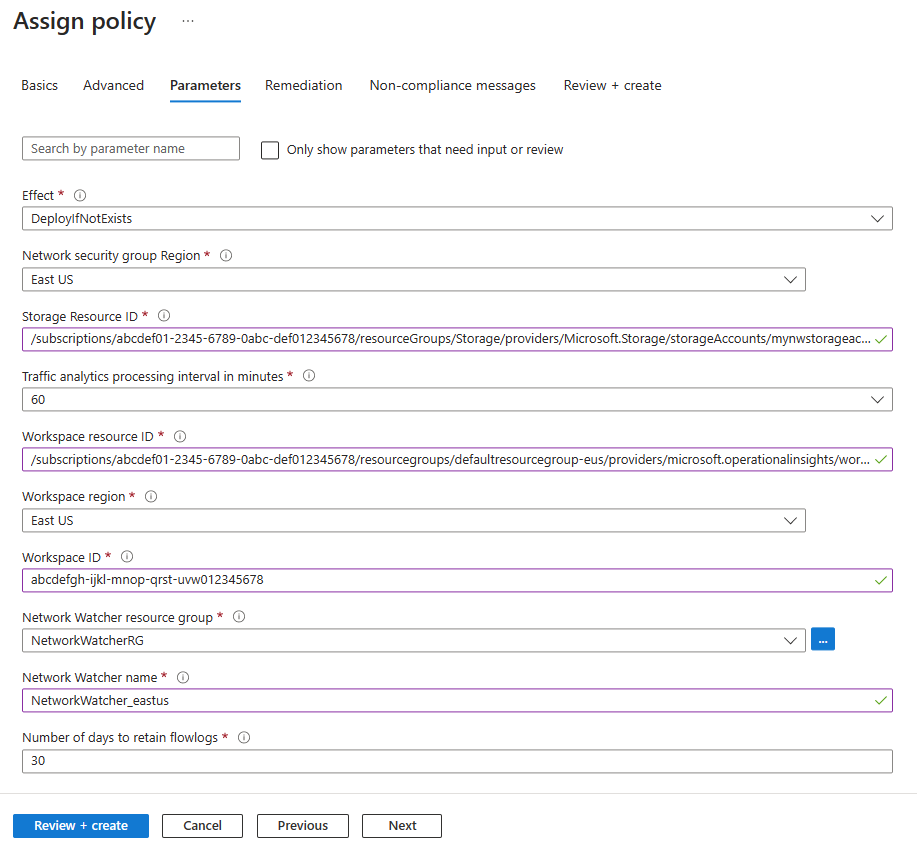
Task: Click info icon beside Network Watcher name
Action: tap(183, 678)
